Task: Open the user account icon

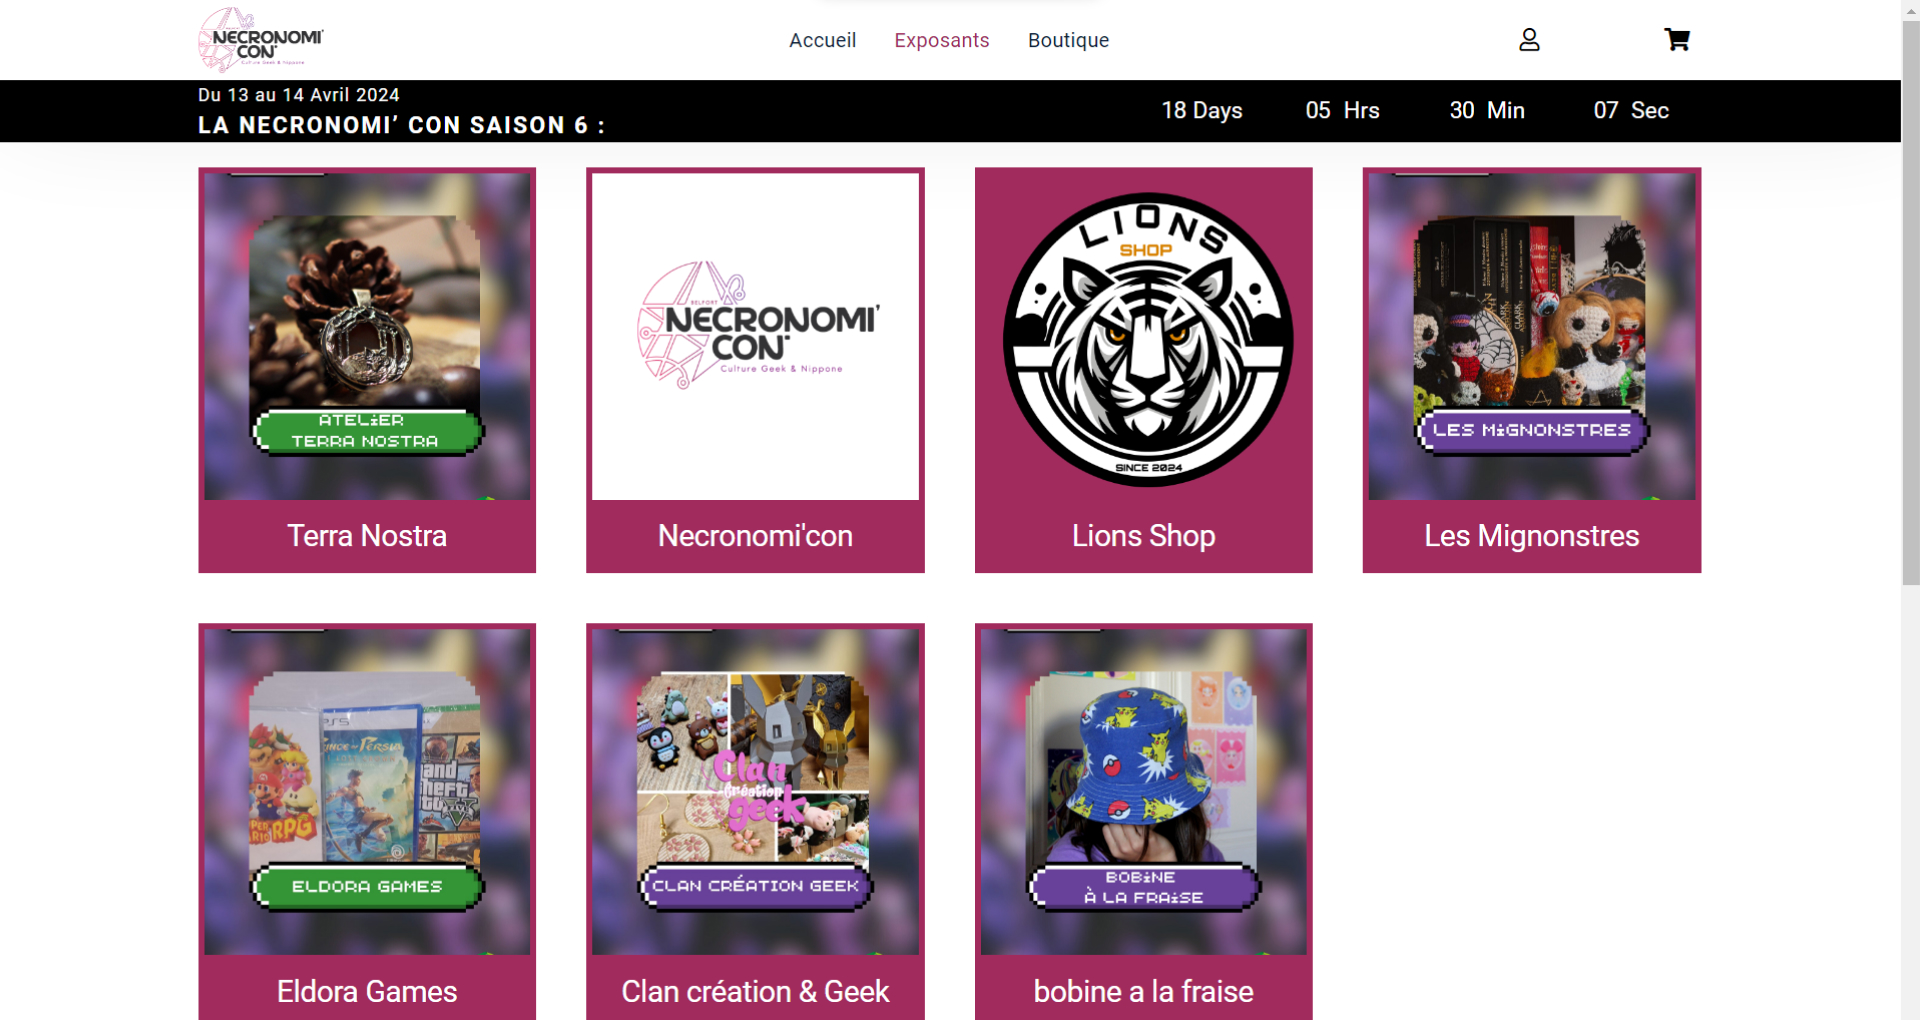Action: tap(1529, 40)
